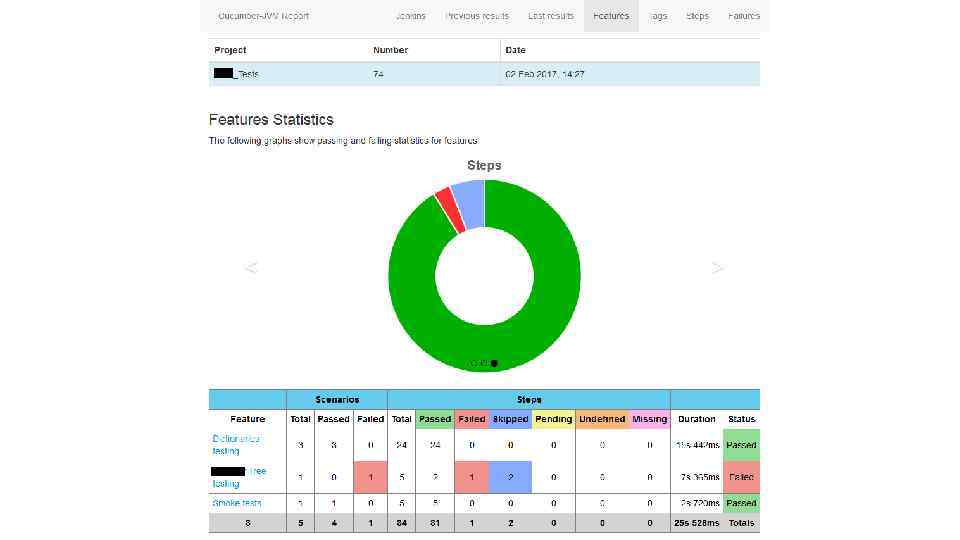Click the Cucumber-JVM Report brand title
960x540 pixels.
pos(264,16)
